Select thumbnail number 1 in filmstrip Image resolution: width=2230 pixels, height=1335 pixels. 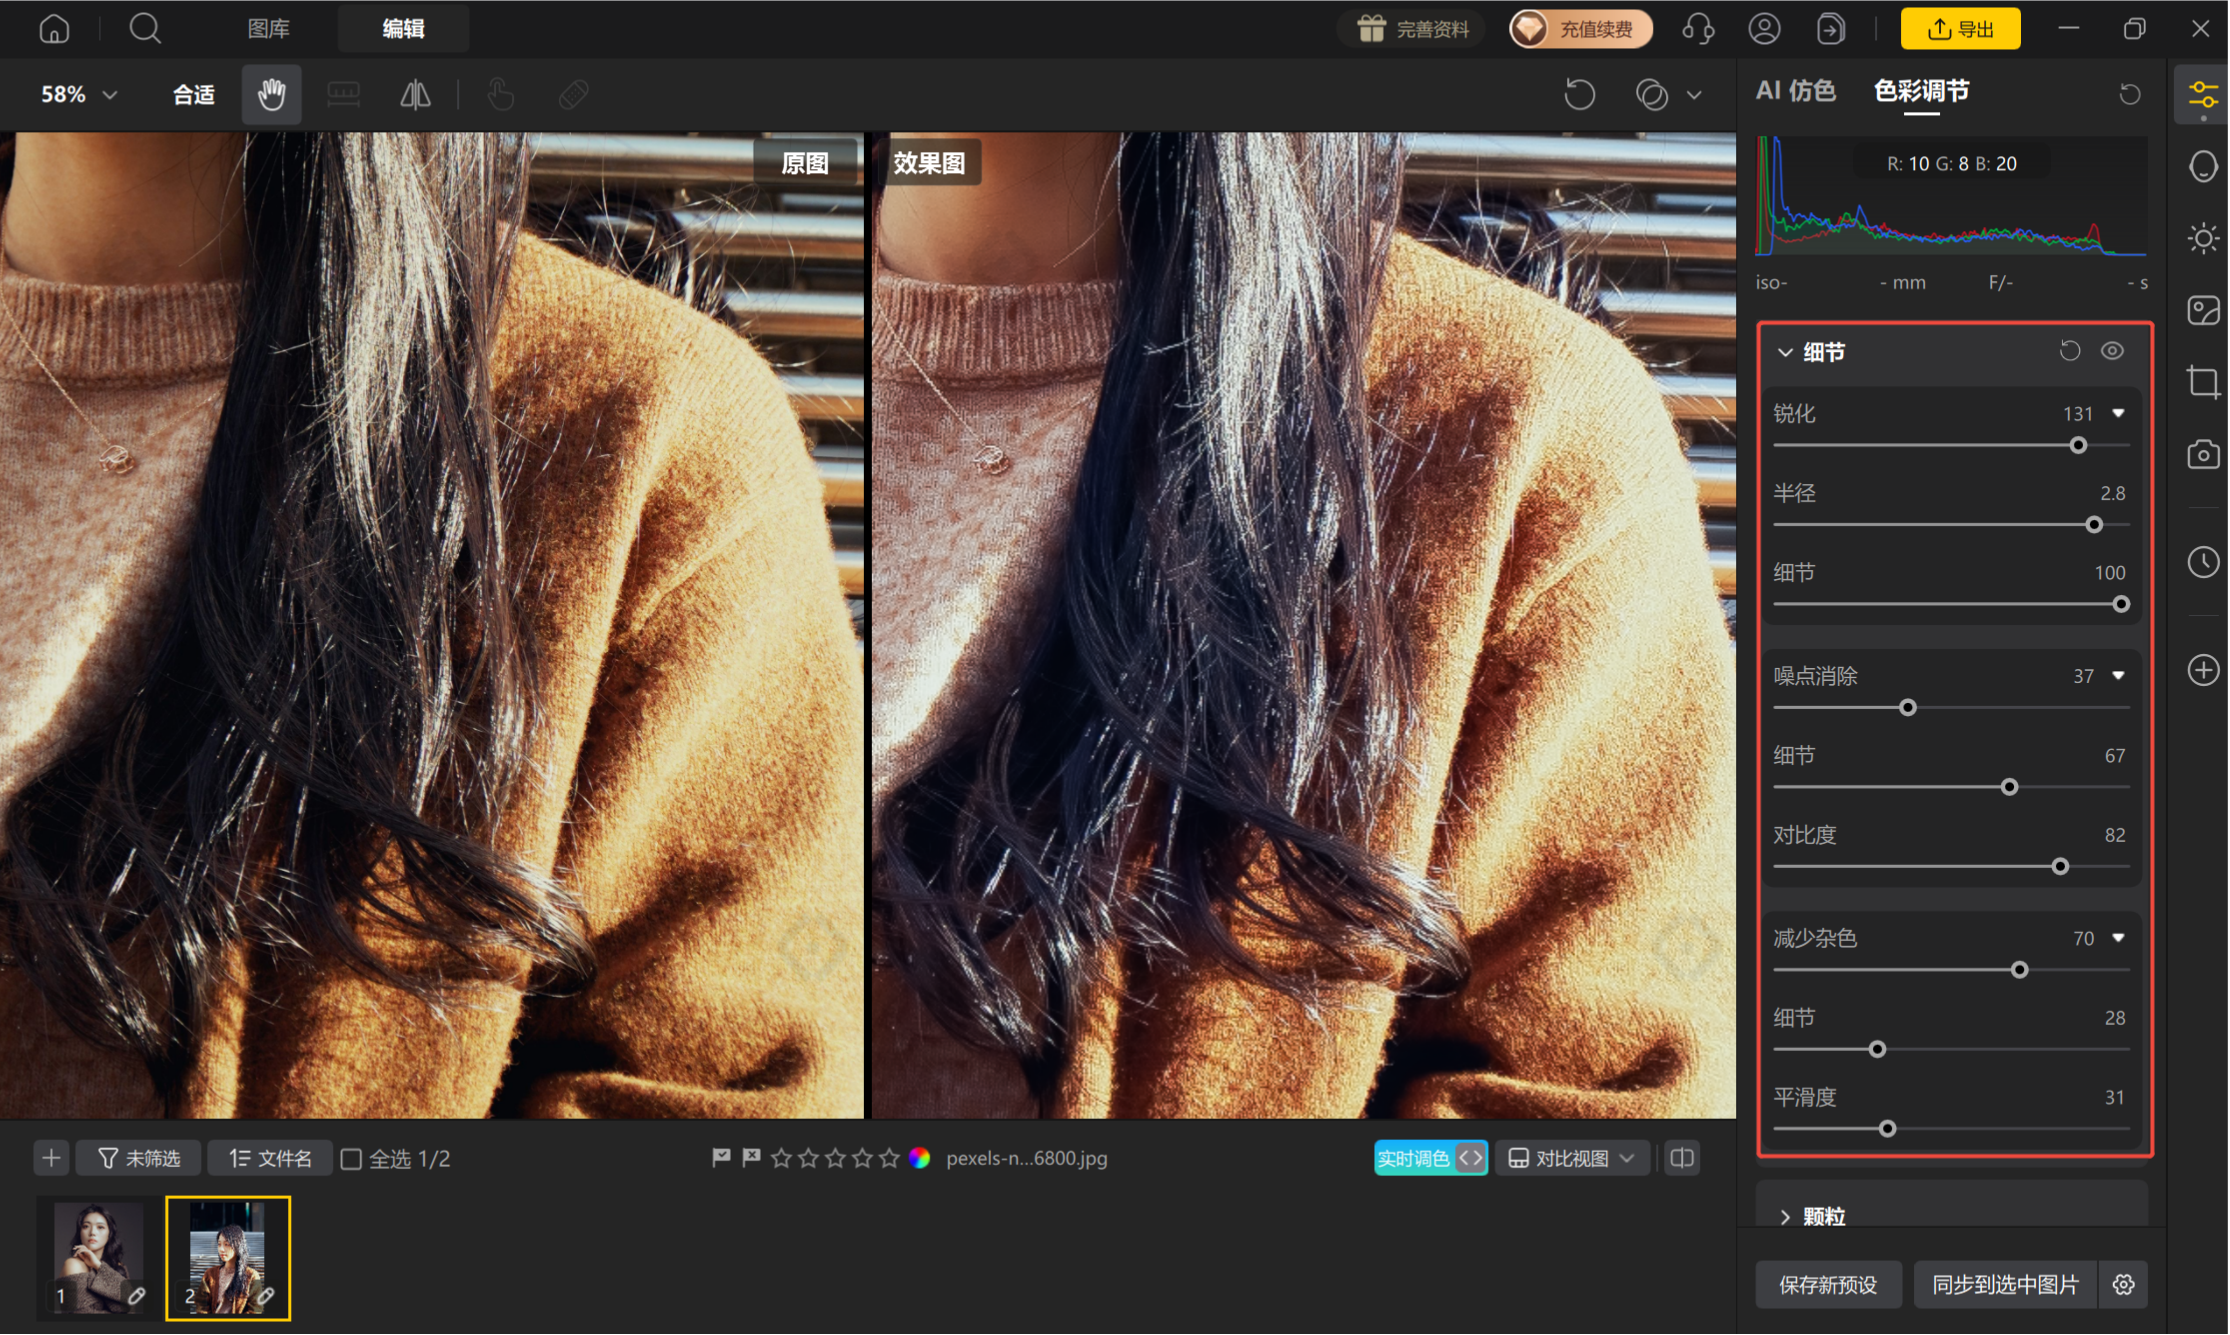coord(99,1258)
